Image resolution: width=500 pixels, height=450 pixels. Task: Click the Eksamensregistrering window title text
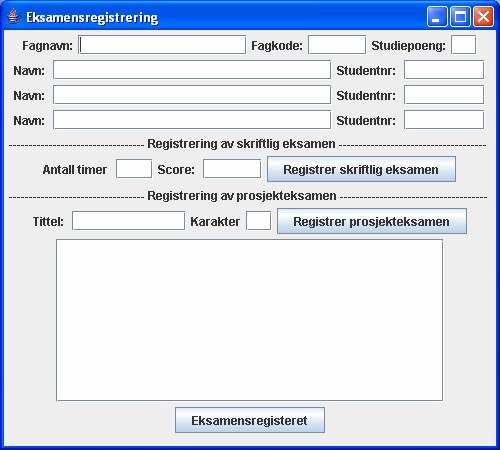tap(92, 17)
